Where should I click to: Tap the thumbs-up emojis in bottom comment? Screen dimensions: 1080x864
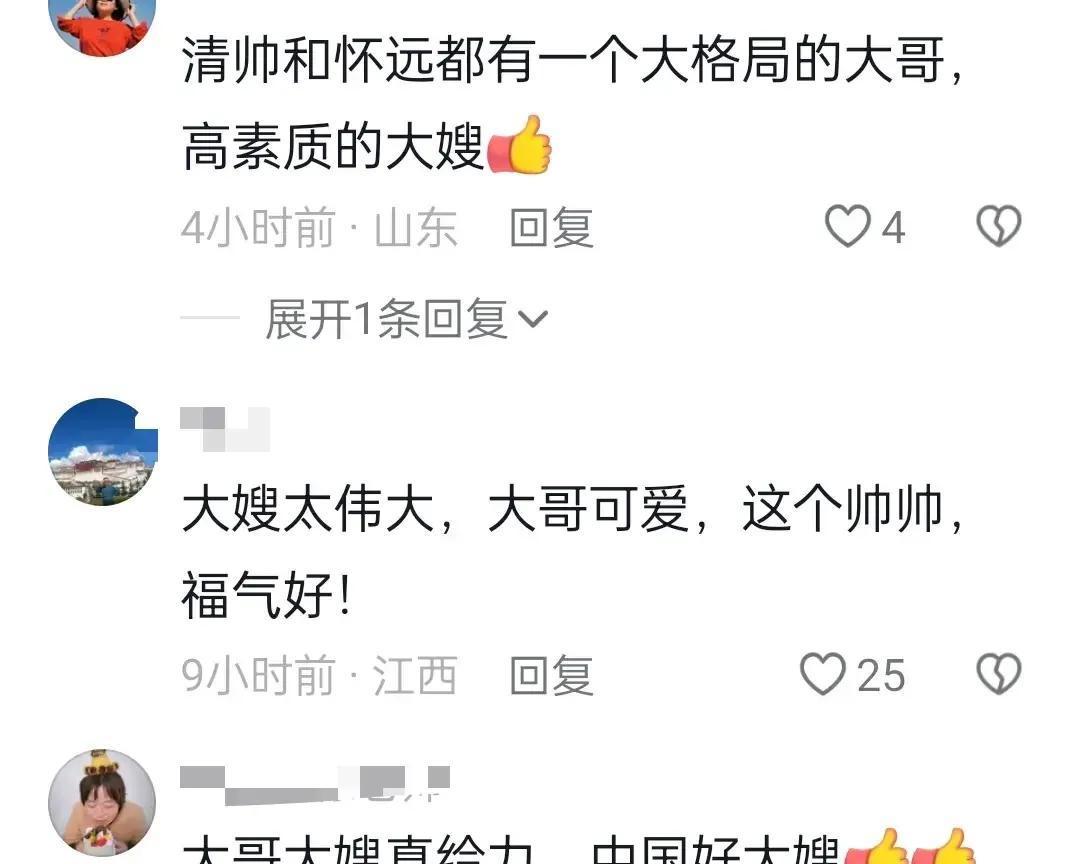pyautogui.click(x=909, y=846)
